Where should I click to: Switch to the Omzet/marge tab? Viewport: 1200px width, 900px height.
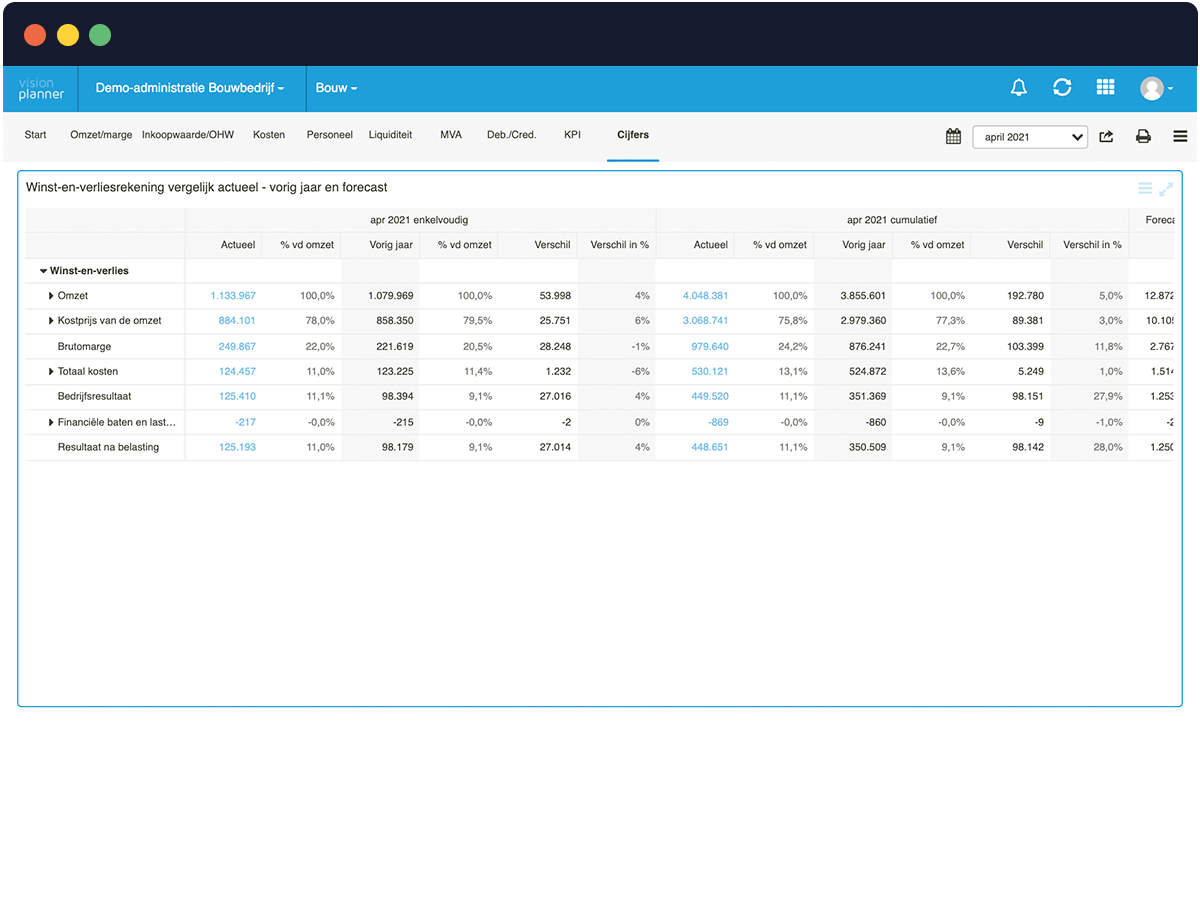pyautogui.click(x=101, y=134)
